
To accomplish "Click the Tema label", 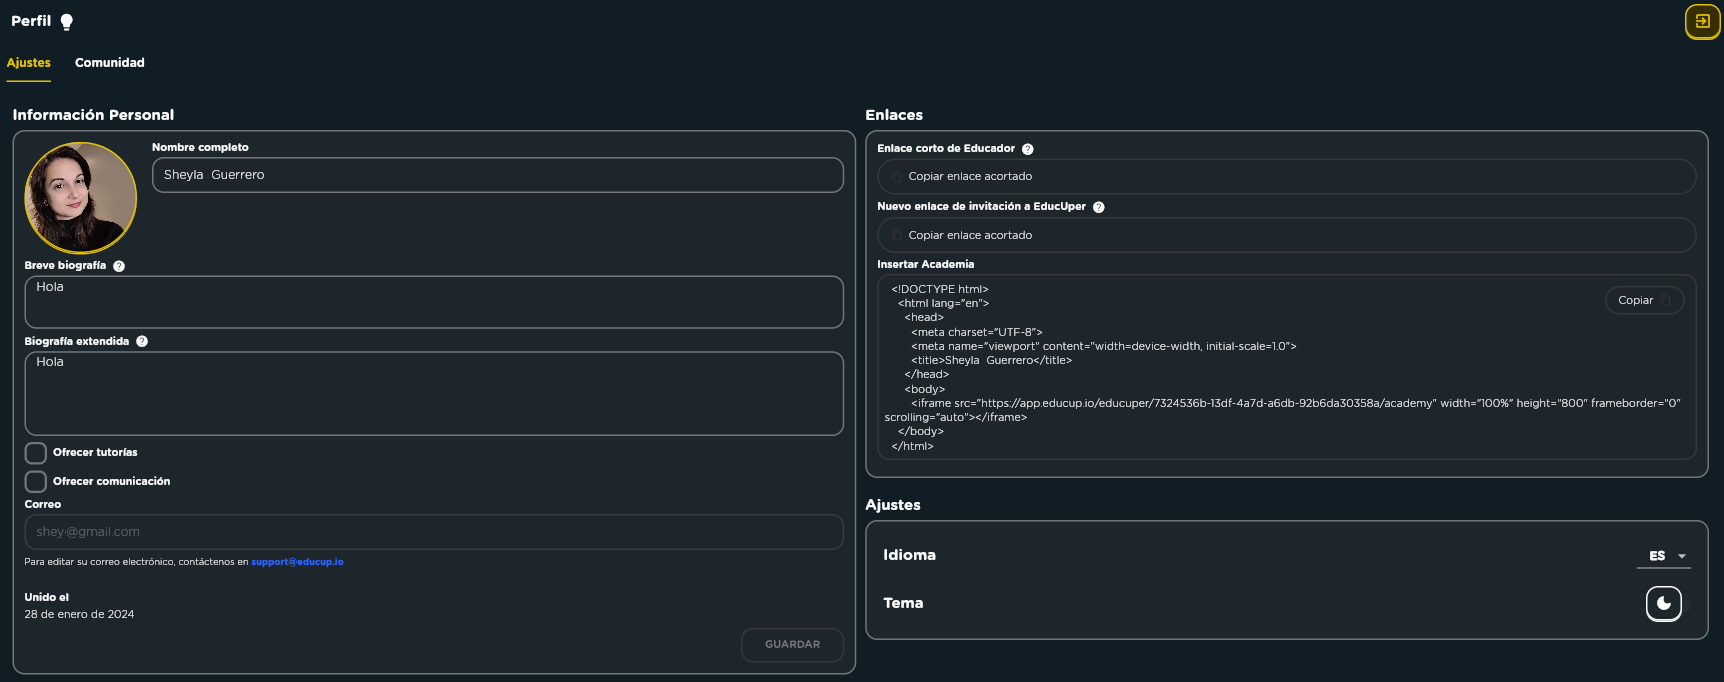I will tap(903, 603).
